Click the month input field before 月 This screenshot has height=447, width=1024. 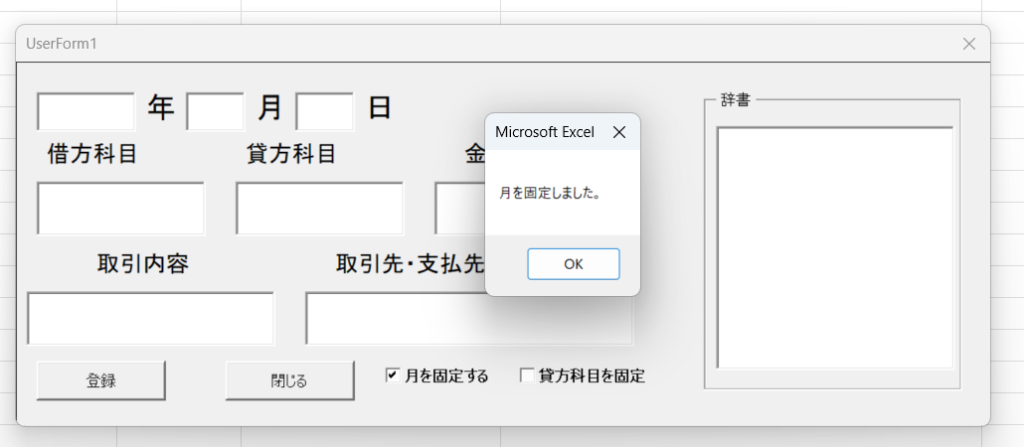point(216,111)
